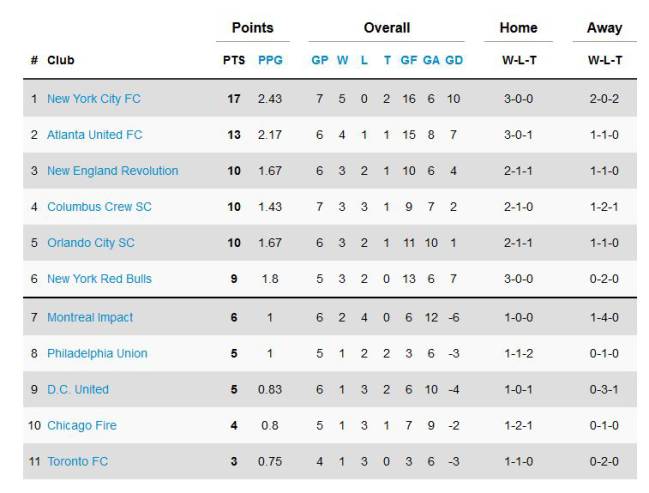Sort standings by GF column header
This screenshot has width=649, height=493.
coord(409,60)
